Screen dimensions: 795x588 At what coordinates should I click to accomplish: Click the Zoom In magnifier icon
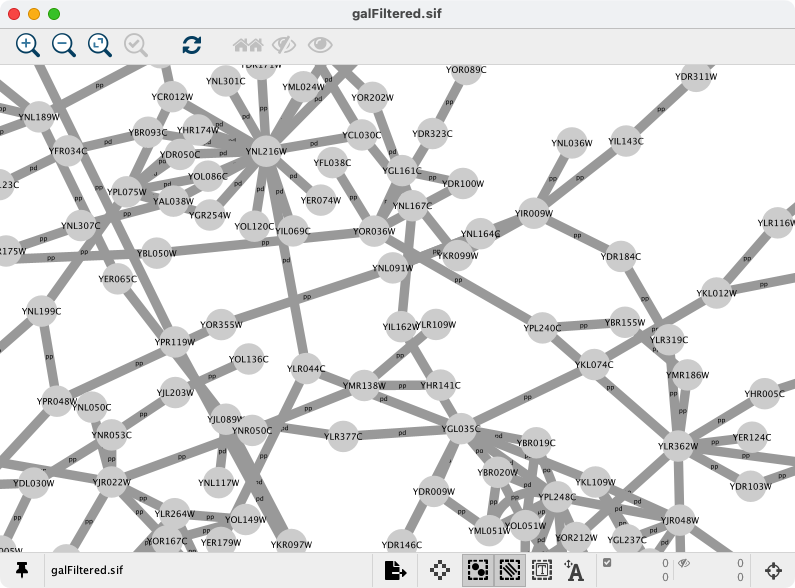(28, 44)
